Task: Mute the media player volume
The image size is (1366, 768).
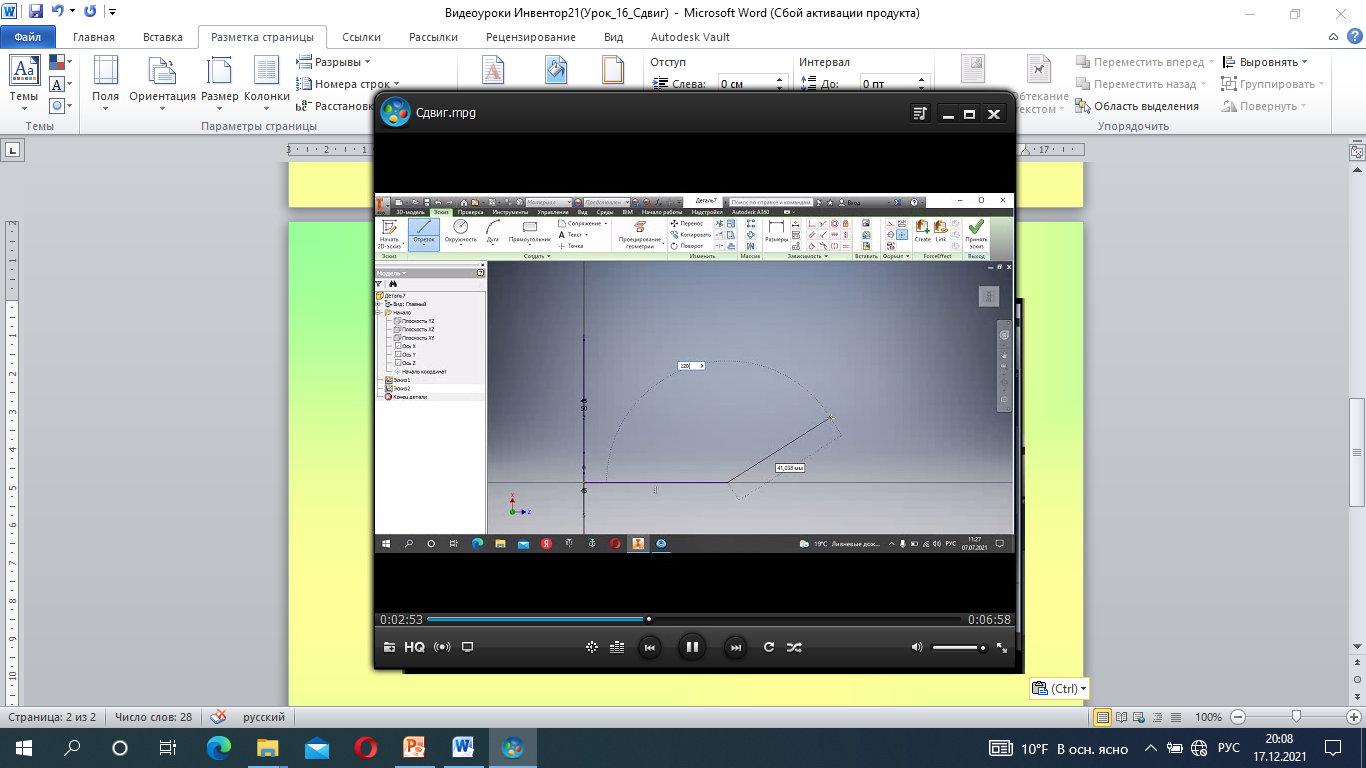Action: 917,647
